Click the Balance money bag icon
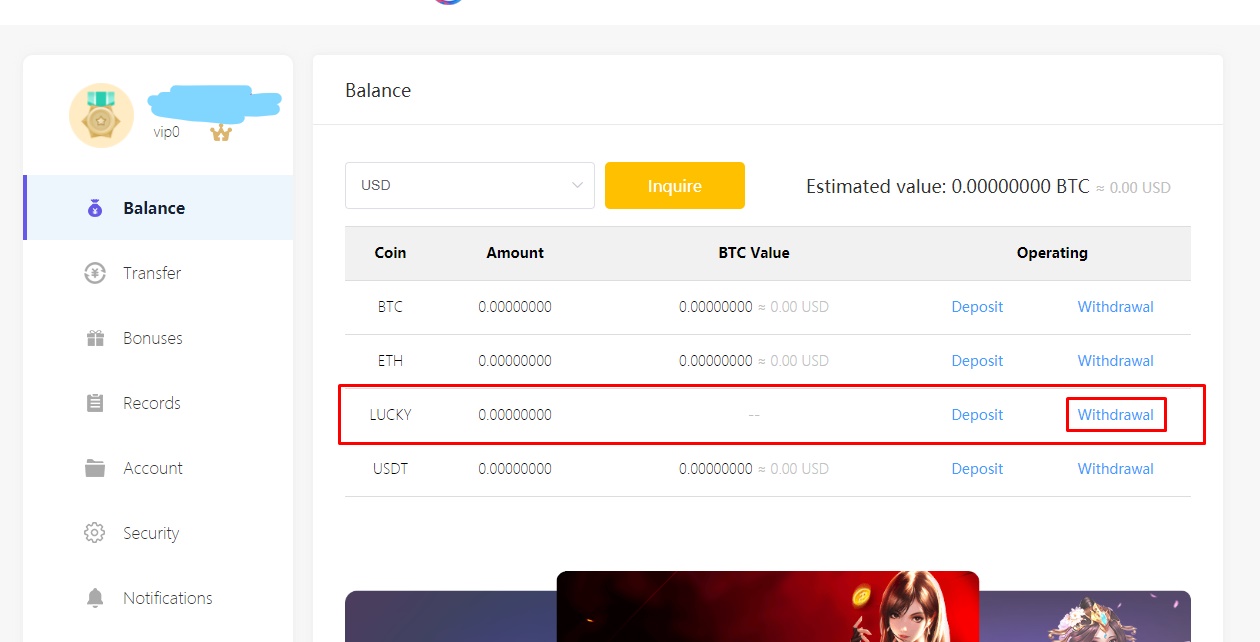The image size is (1260, 642). coord(95,208)
